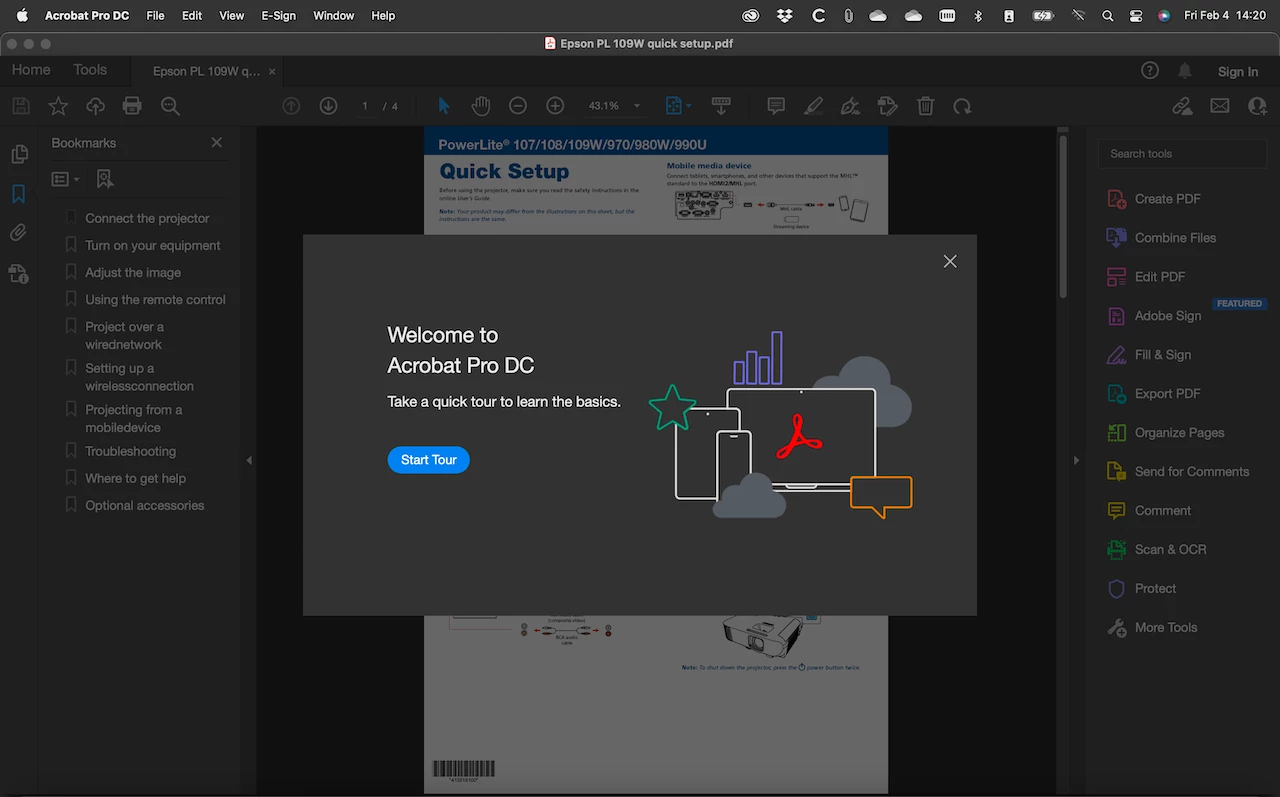
Task: Go to Connect the projector bookmark
Action: 147,218
